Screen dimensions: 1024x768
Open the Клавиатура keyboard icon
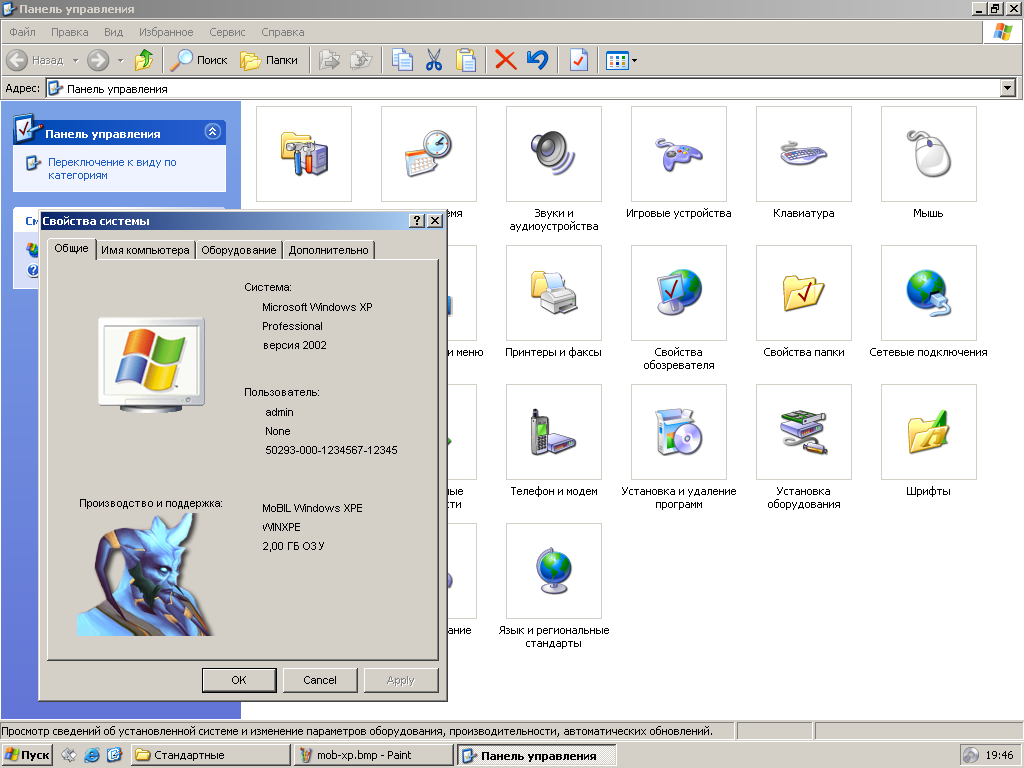click(803, 154)
